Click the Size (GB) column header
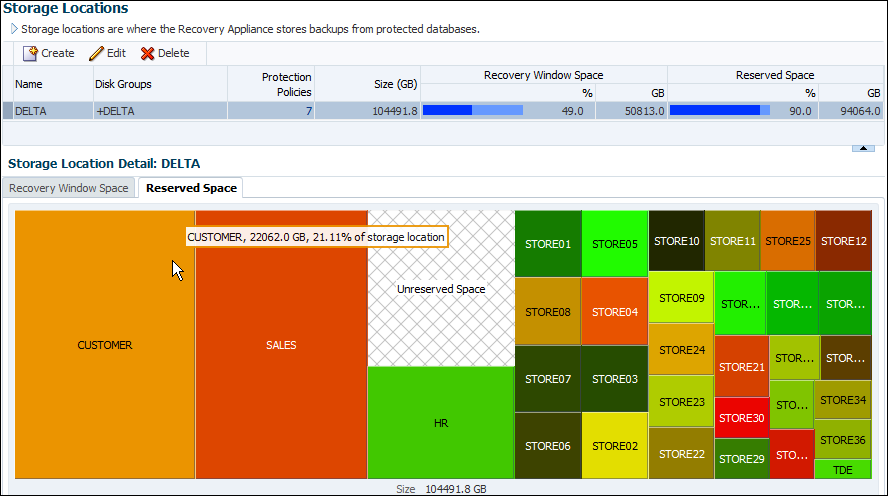Image resolution: width=888 pixels, height=496 pixels. (x=368, y=84)
